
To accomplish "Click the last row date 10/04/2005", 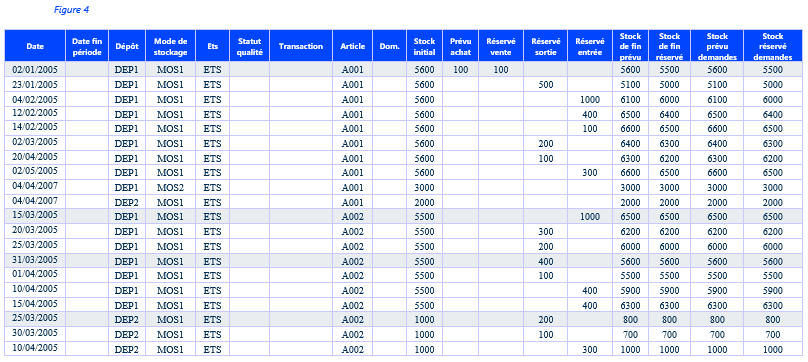I will [x=35, y=348].
